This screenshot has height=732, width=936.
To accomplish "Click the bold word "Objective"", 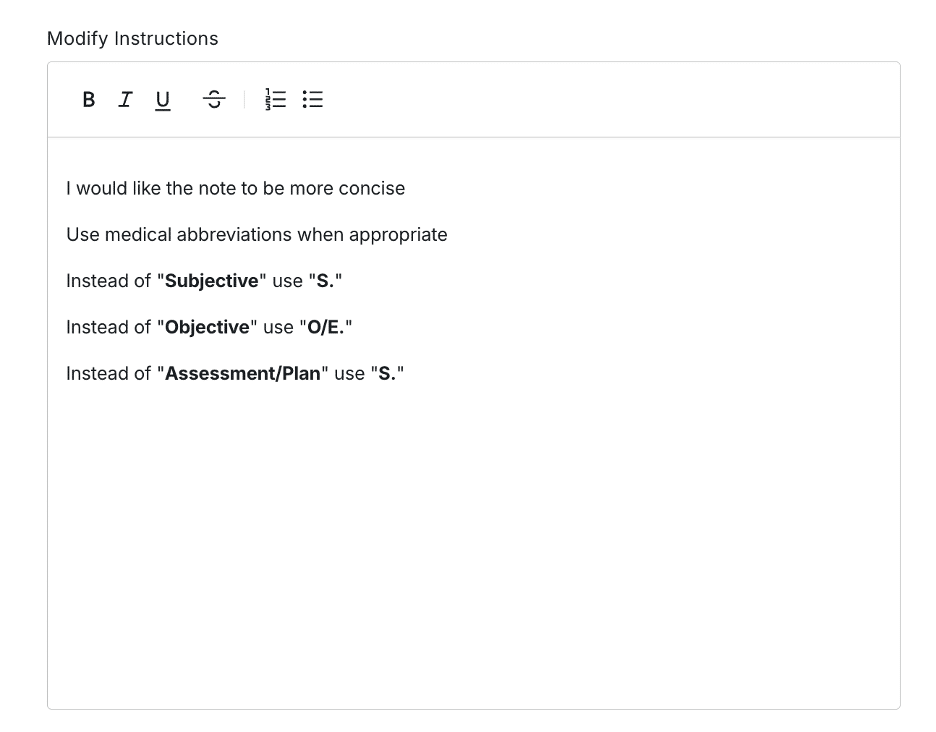I will [x=207, y=327].
